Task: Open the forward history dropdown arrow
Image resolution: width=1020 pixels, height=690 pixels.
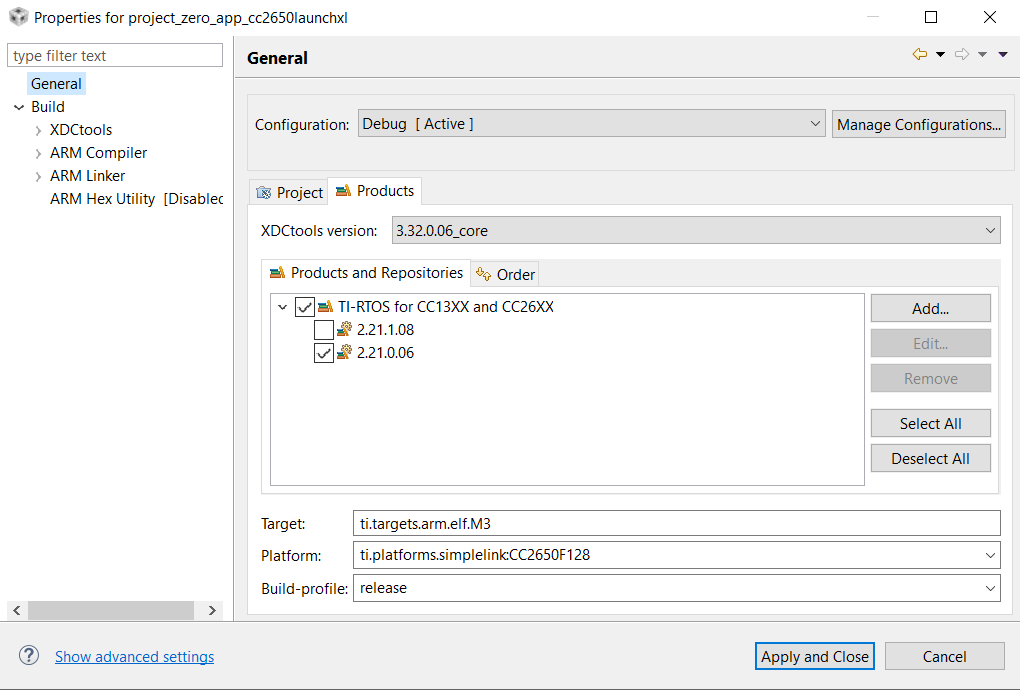Action: 982,55
